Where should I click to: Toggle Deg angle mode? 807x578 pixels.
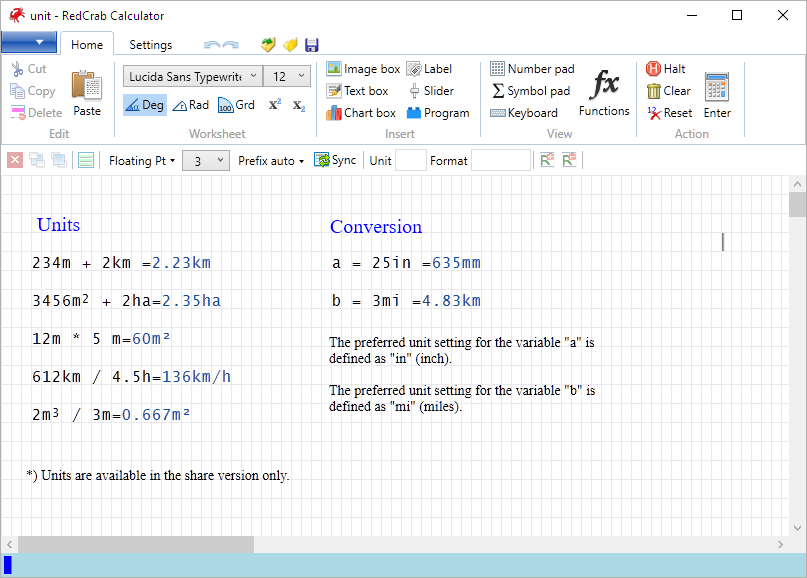145,105
